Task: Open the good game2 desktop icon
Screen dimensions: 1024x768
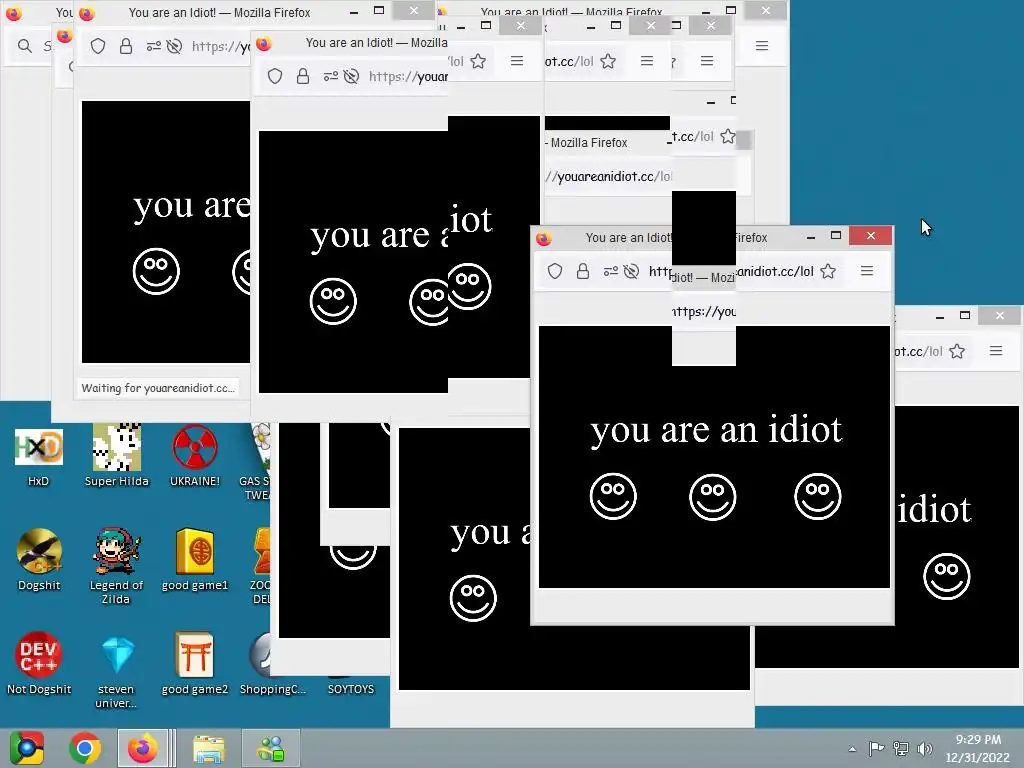Action: 195,664
